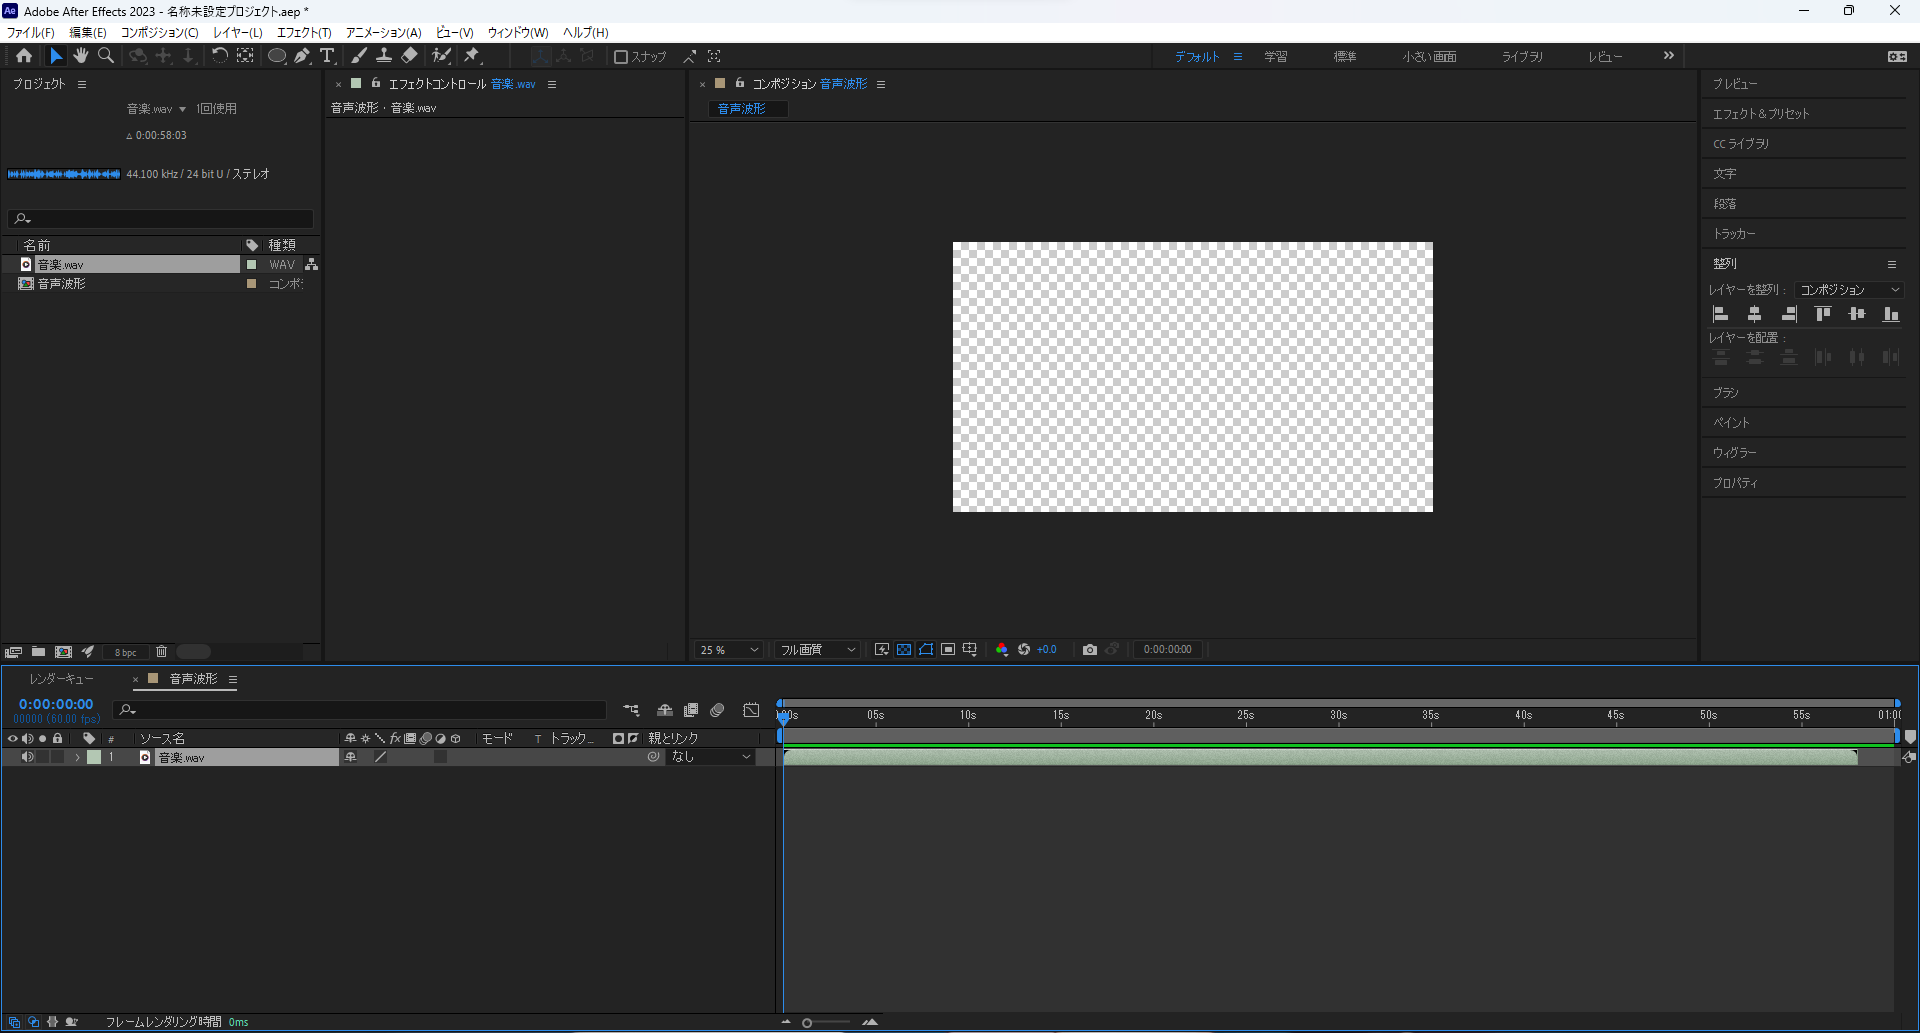The height and width of the screenshot is (1033, 1920).
Task: Open interpret footage icon in Project panel
Action: point(13,652)
